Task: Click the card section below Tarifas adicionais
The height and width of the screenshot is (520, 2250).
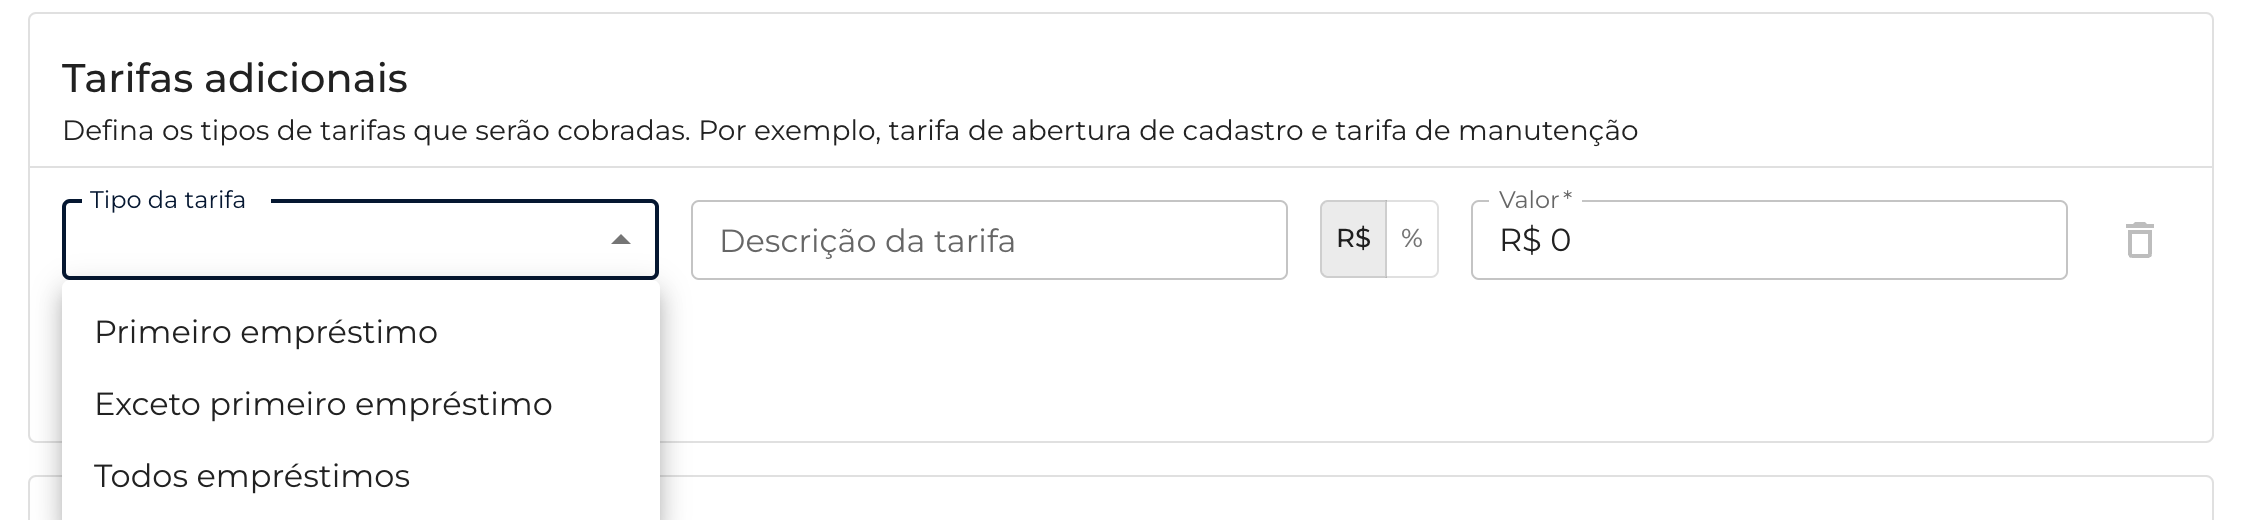Action: [x=1400, y=500]
